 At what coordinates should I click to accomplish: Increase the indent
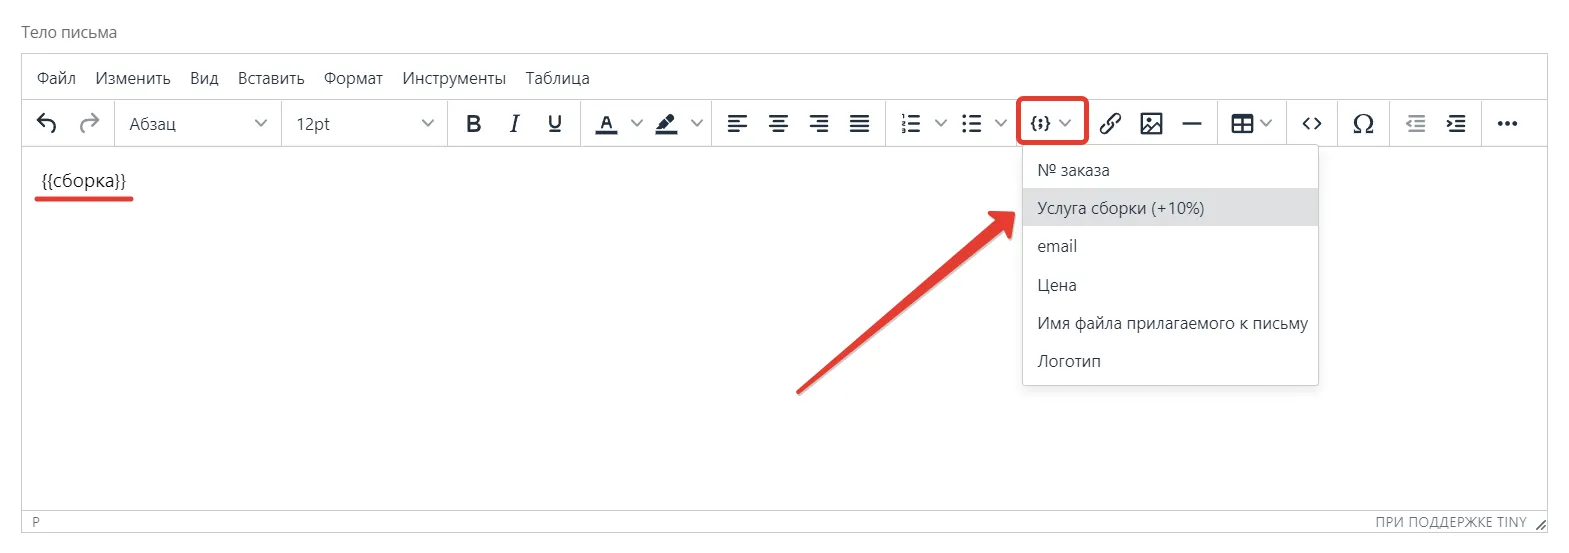[x=1456, y=123]
